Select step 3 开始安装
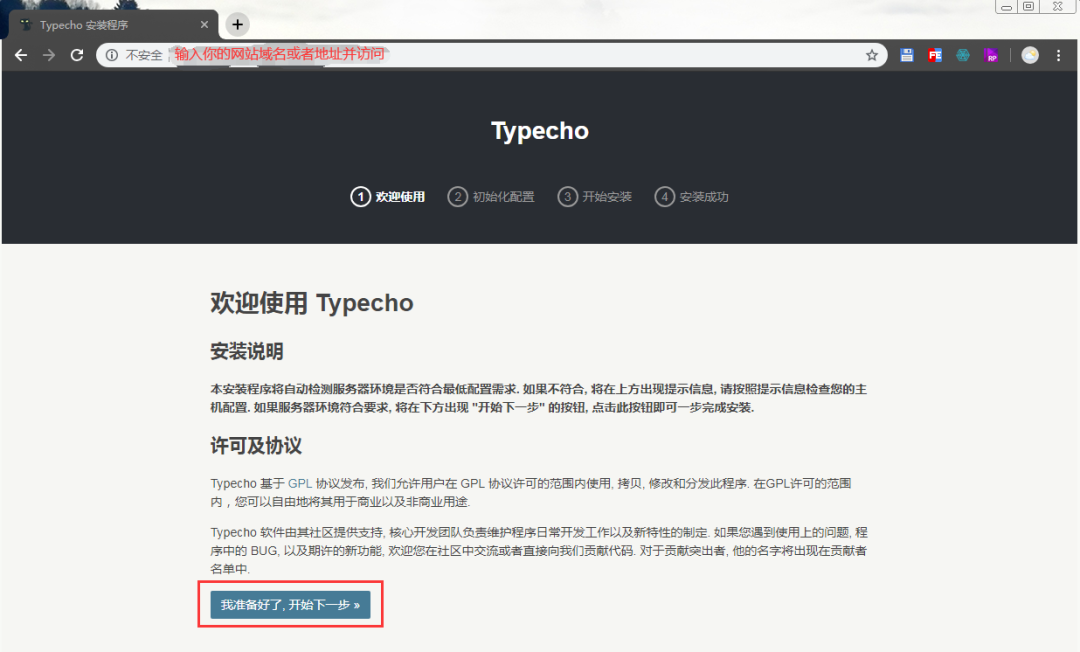This screenshot has height=652, width=1080. point(594,197)
